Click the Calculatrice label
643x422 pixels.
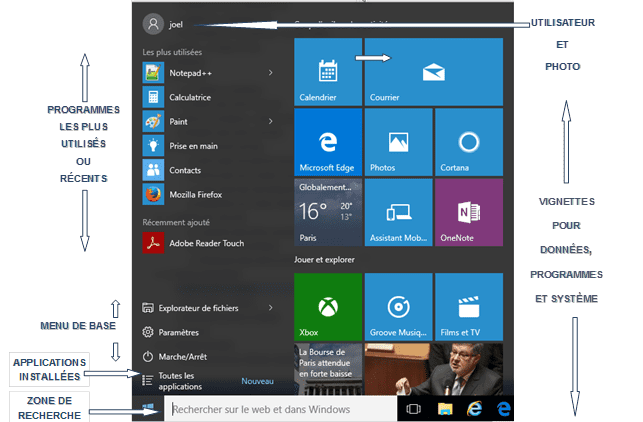tap(190, 97)
